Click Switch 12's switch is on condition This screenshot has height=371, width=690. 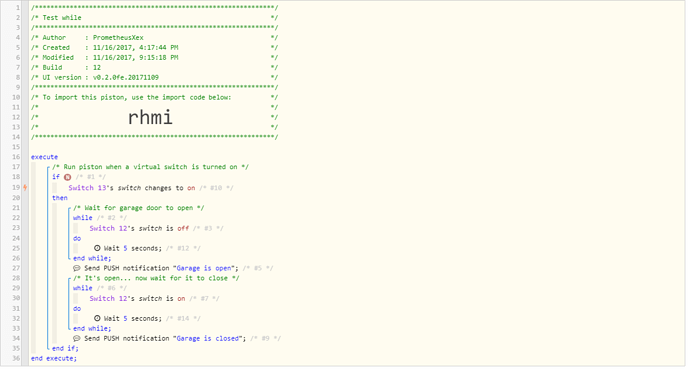click(137, 298)
